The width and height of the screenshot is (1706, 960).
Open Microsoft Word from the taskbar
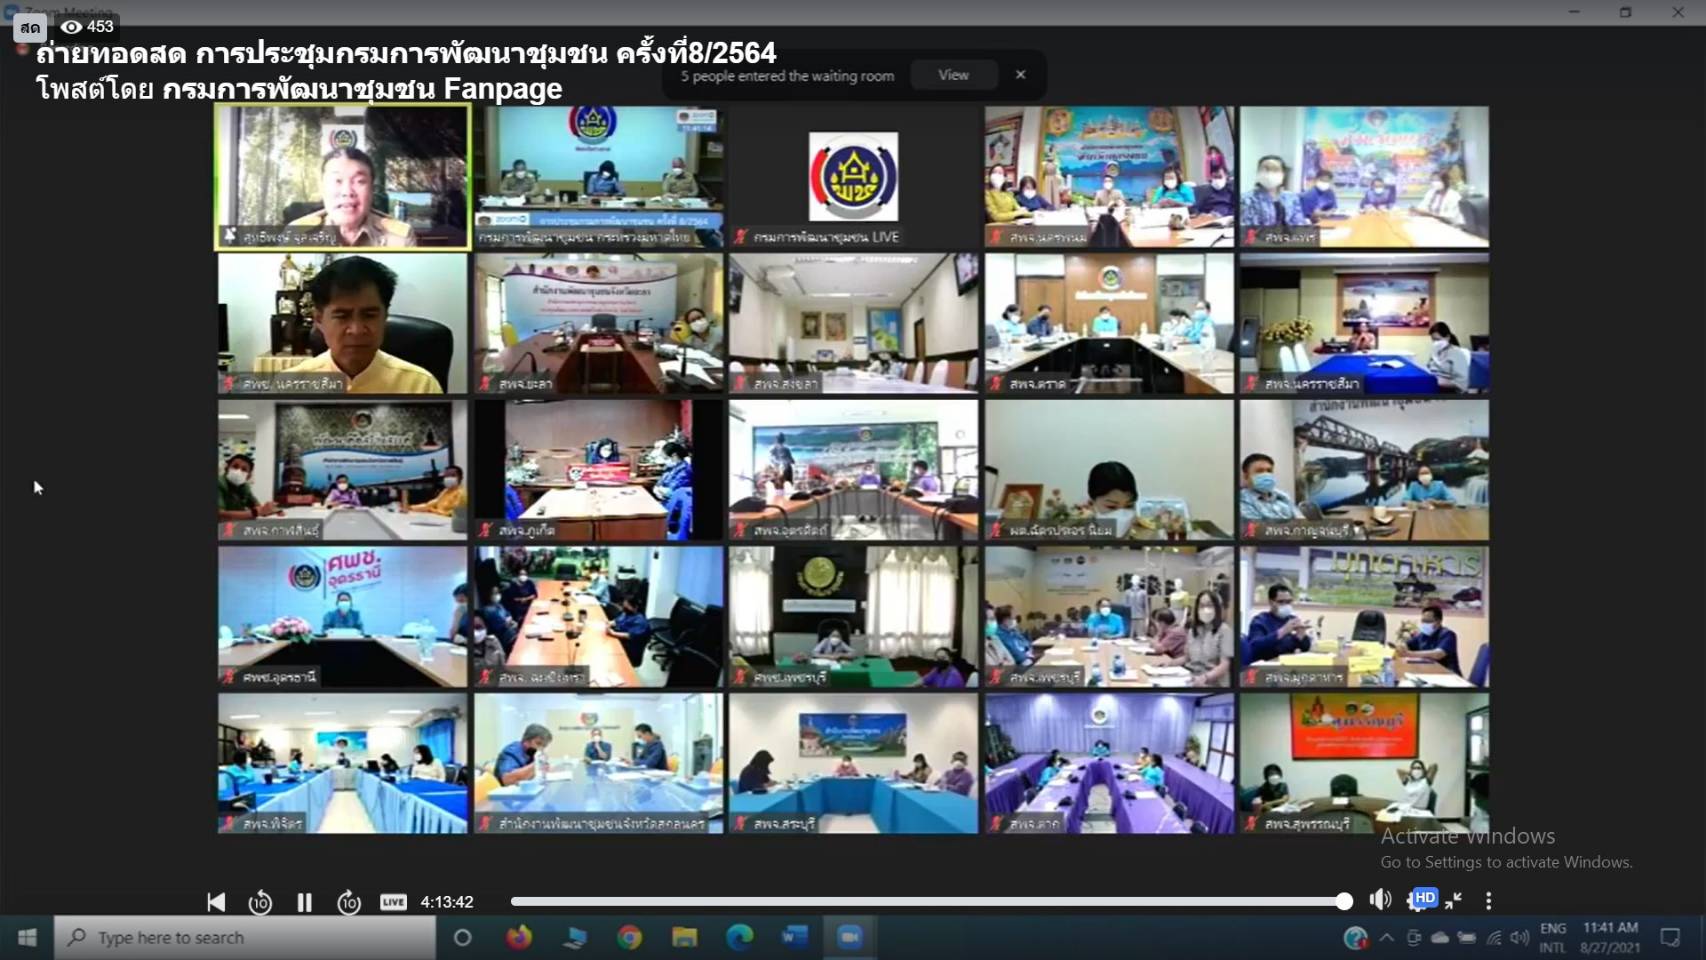tap(794, 938)
